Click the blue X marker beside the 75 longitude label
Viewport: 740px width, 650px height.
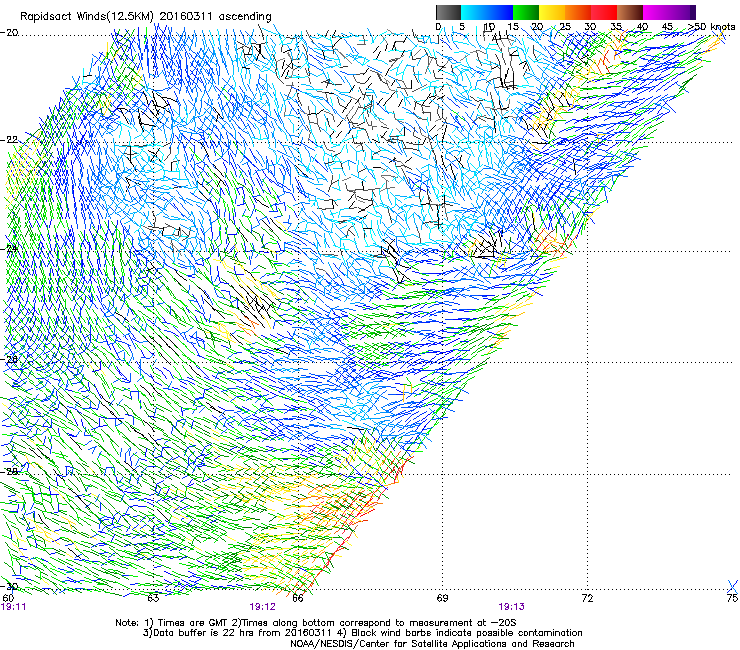(732, 586)
